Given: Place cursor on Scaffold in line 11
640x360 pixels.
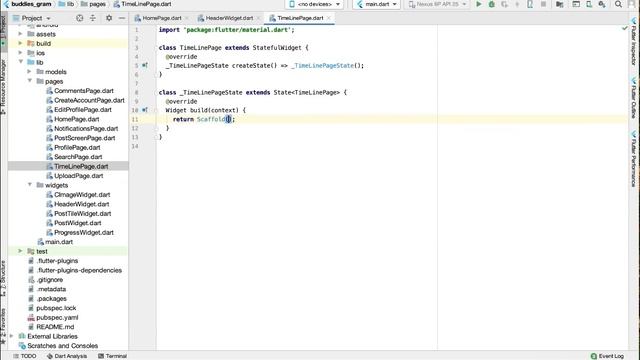Looking at the screenshot, I should coord(211,119).
